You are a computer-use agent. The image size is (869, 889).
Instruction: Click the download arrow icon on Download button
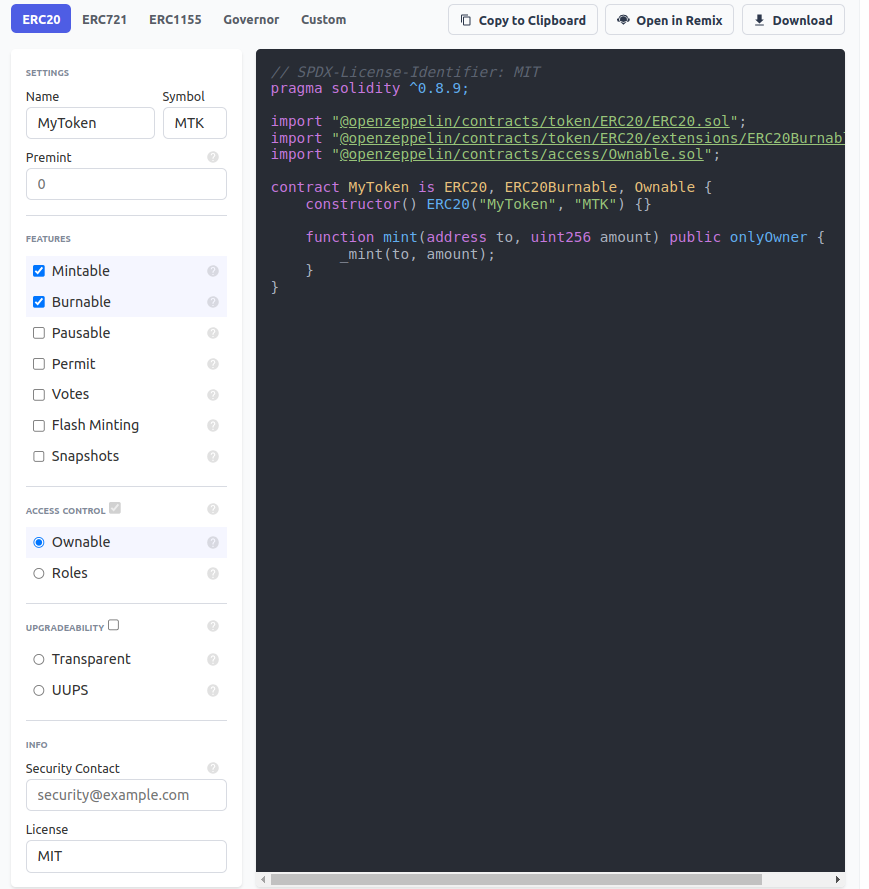point(758,19)
